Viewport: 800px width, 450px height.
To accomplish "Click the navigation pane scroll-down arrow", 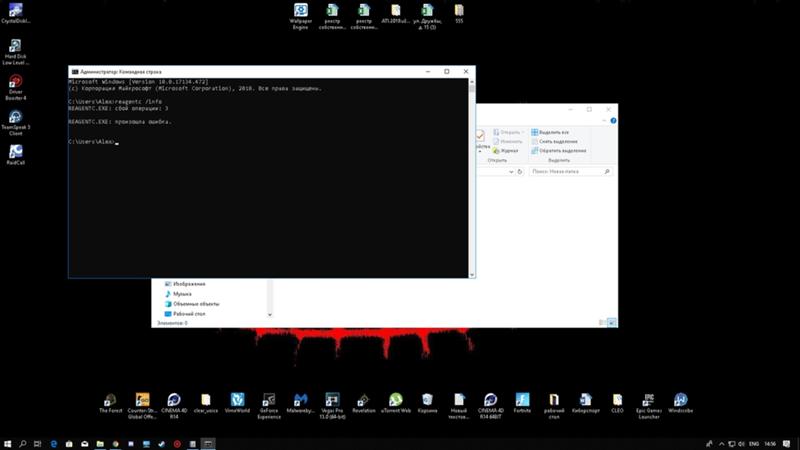I will (x=270, y=314).
